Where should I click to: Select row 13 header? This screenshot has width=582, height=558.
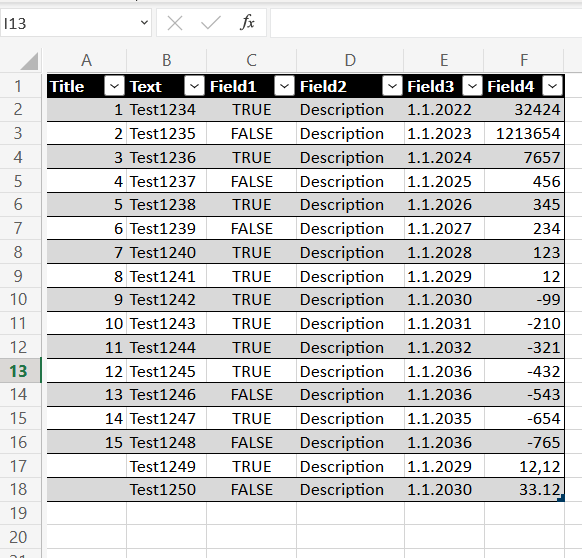(x=19, y=371)
